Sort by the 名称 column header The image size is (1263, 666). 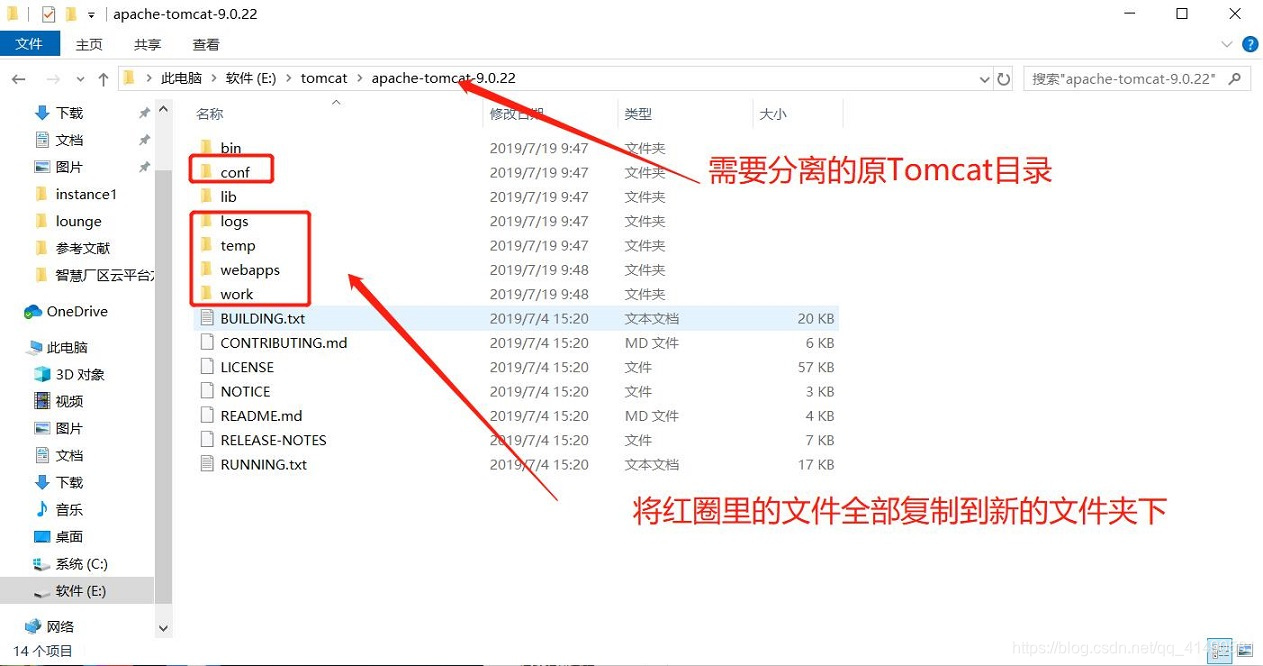coord(209,114)
